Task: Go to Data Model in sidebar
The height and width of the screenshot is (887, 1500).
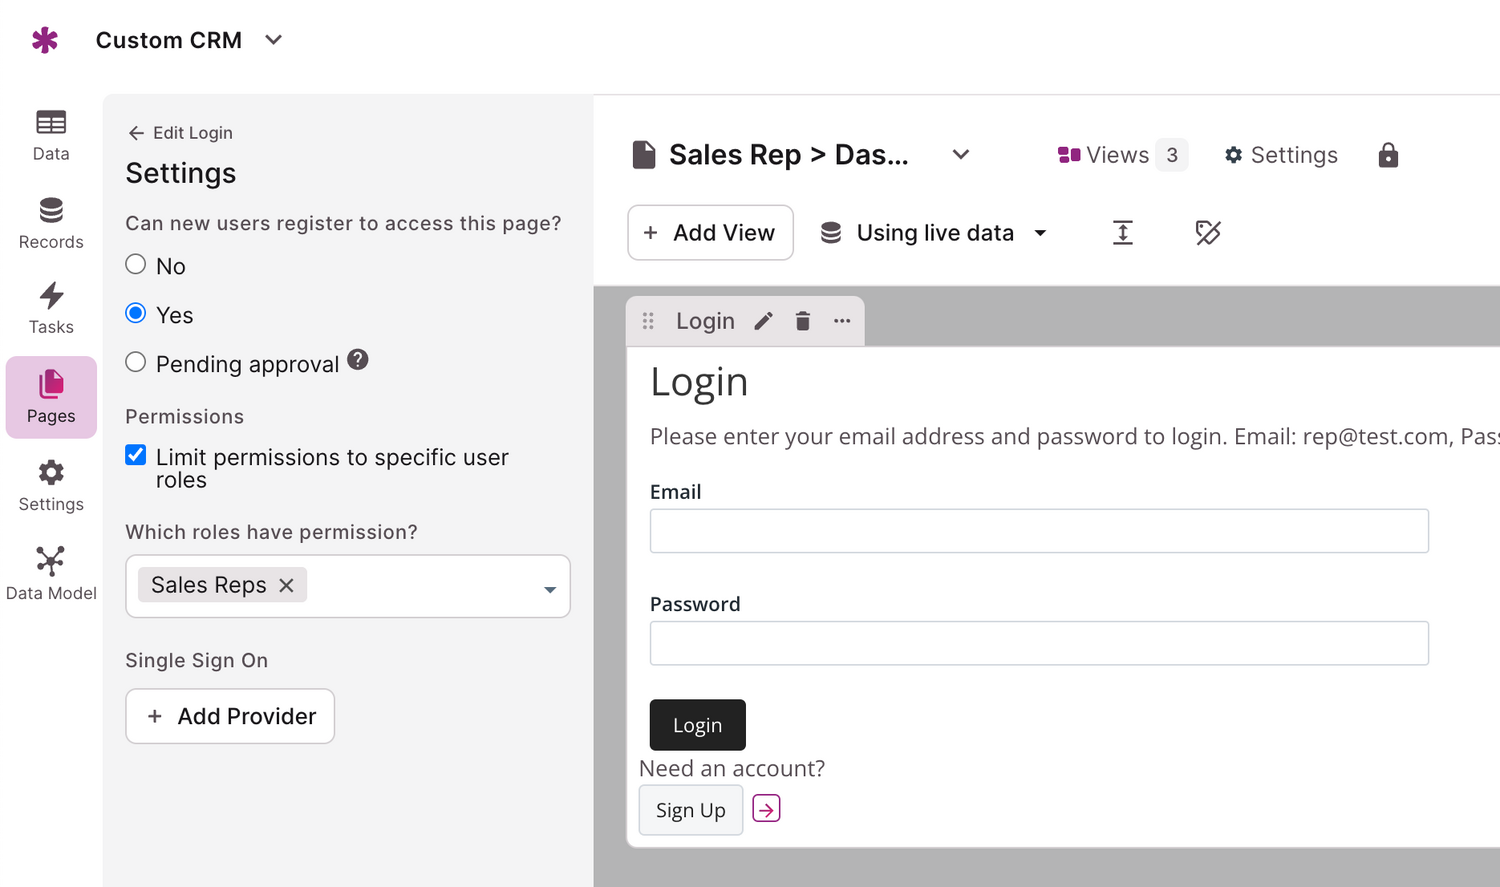Action: pyautogui.click(x=51, y=573)
